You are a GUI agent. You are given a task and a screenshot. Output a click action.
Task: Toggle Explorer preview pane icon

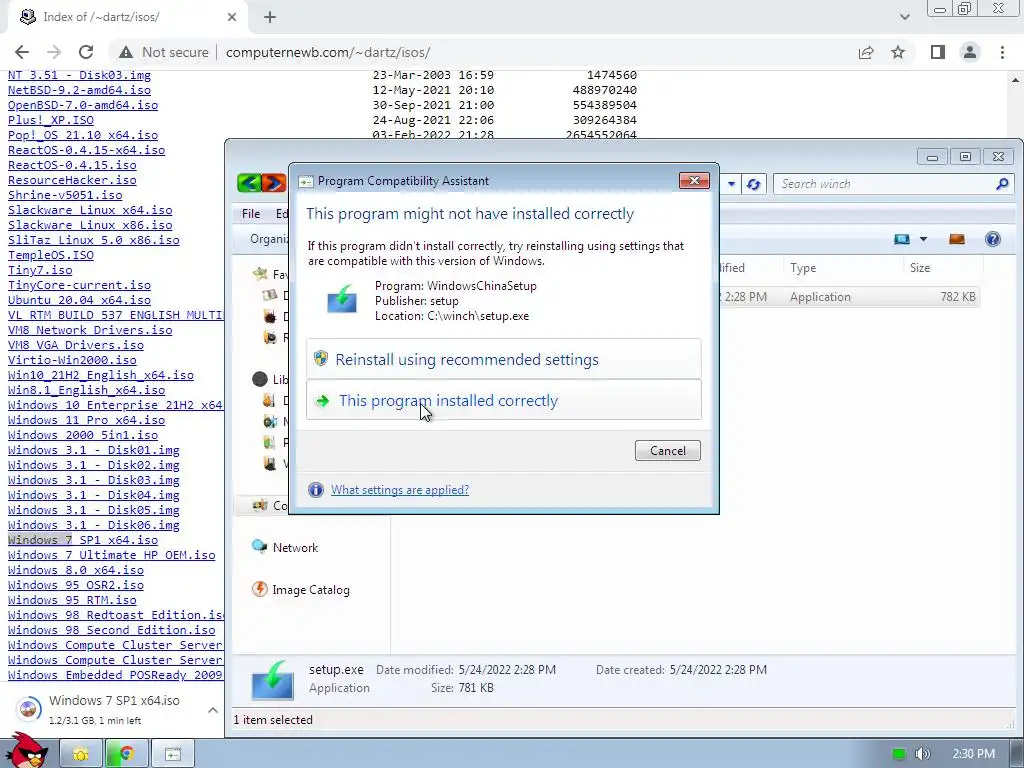pos(957,239)
